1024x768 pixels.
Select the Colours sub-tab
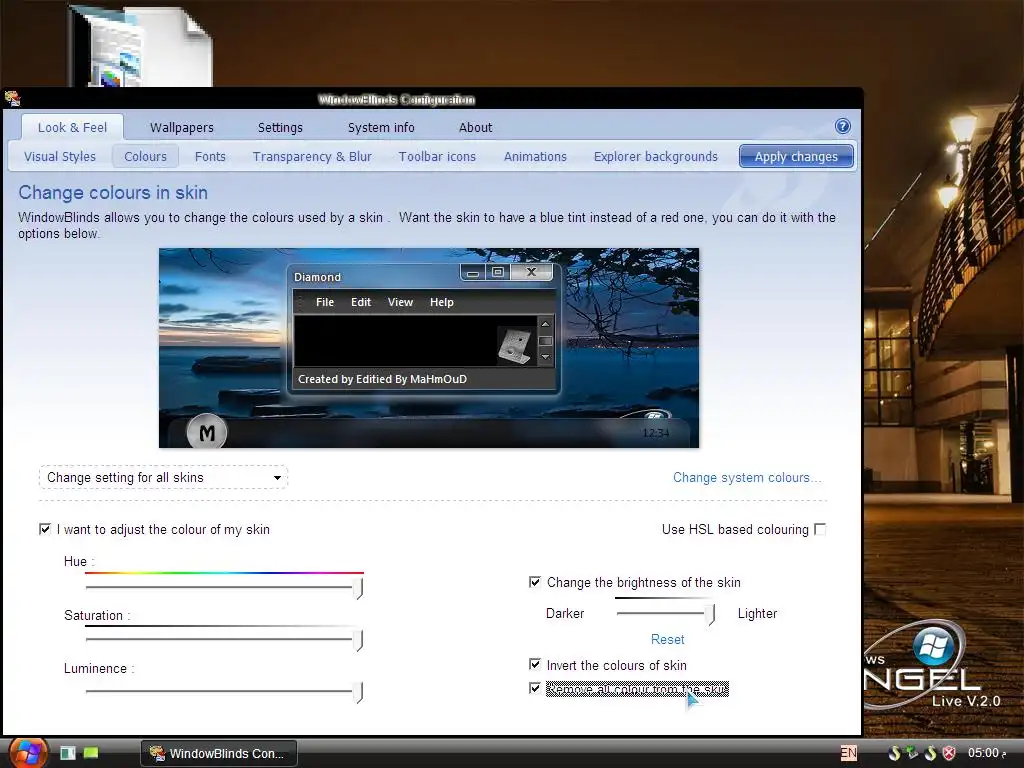[x=146, y=157]
